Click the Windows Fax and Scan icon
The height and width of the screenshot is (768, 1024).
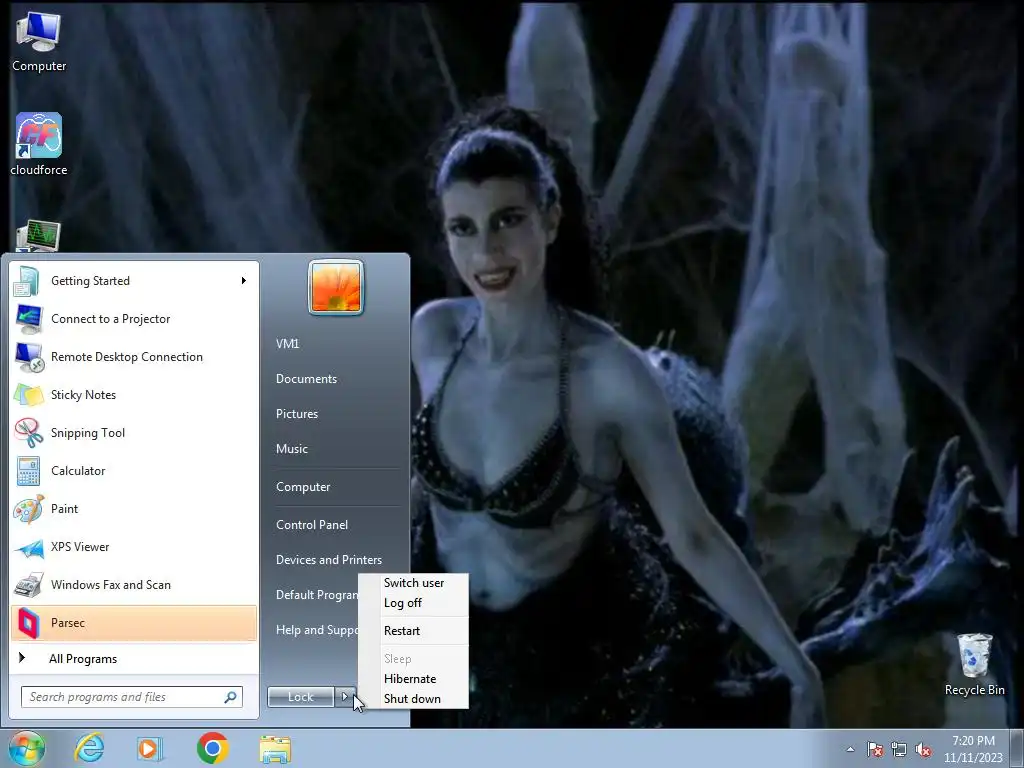(x=28, y=585)
